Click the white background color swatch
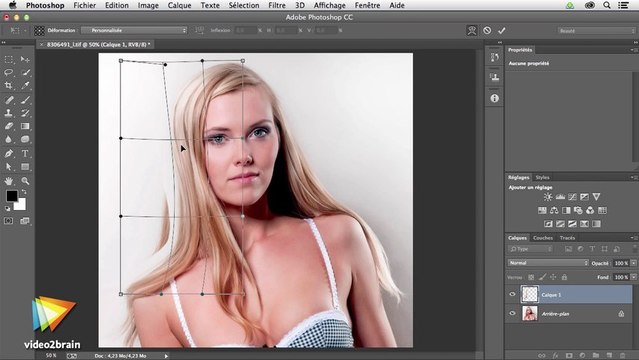 point(21,205)
